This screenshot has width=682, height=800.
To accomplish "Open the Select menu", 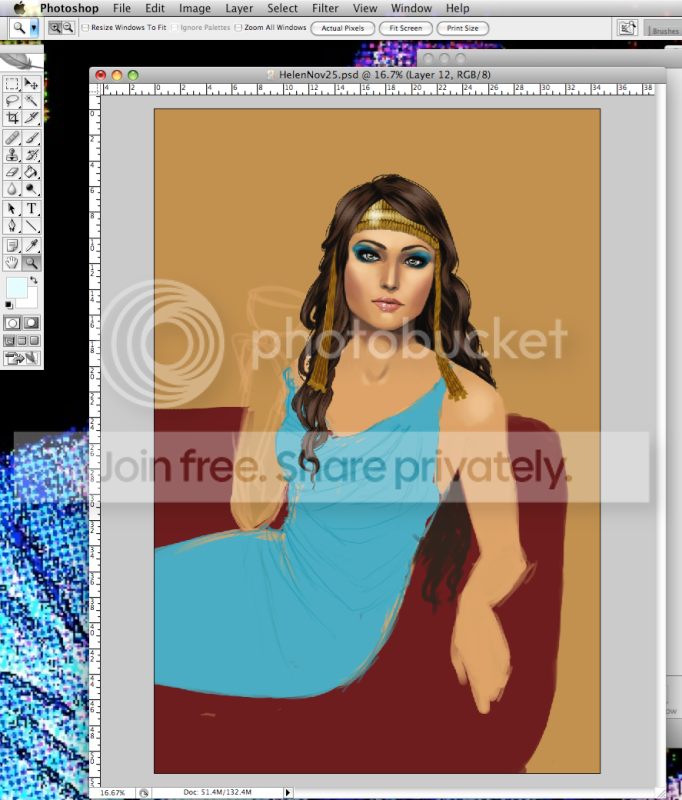I will (x=282, y=8).
